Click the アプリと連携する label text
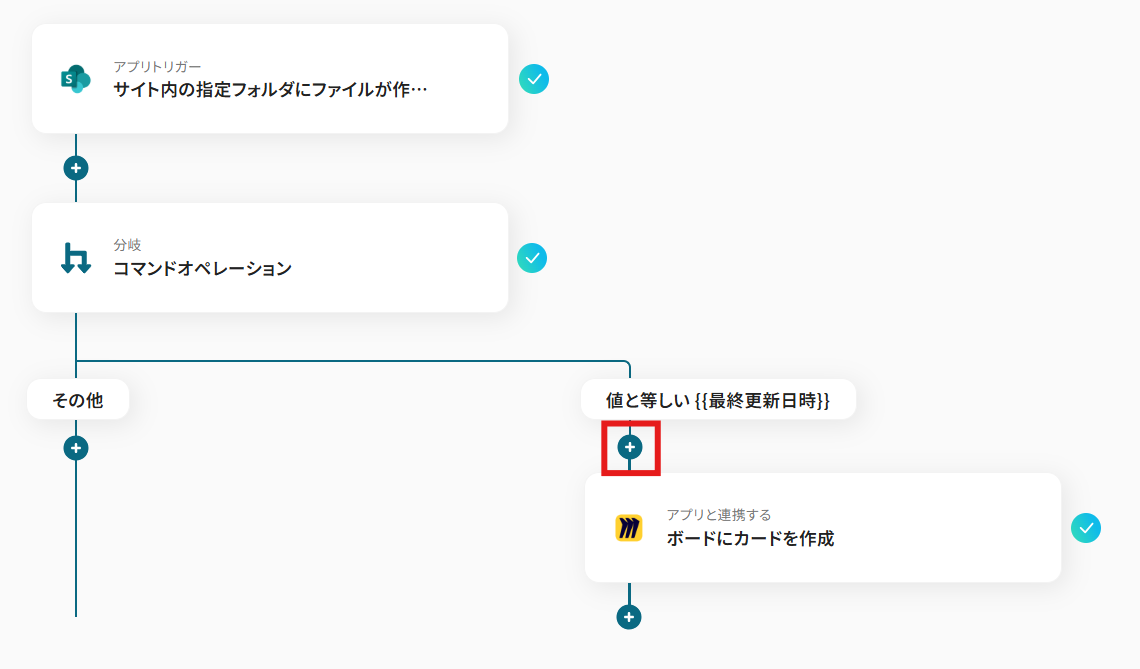 (x=719, y=515)
